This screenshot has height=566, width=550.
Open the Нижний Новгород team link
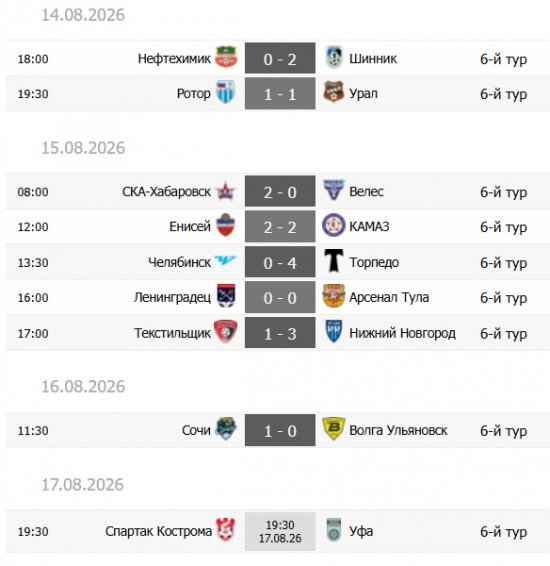(402, 333)
